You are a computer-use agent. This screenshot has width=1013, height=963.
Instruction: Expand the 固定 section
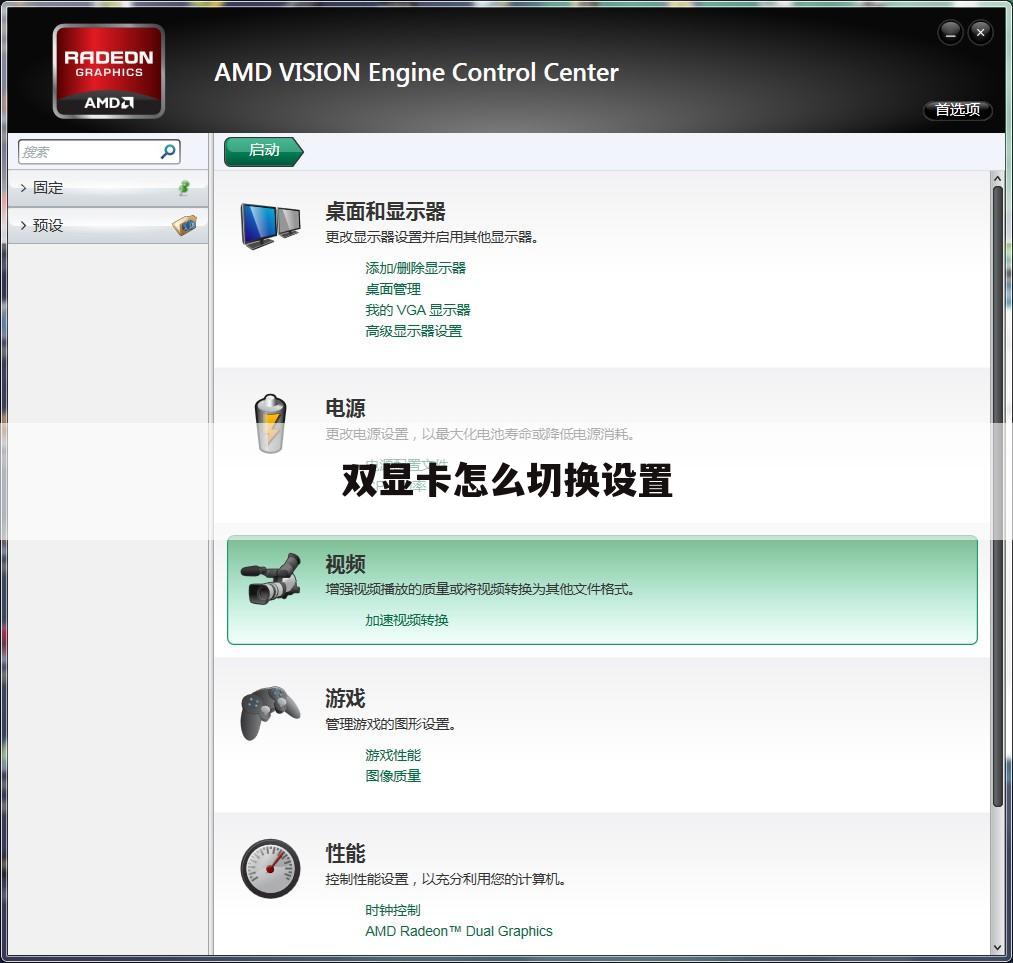[107, 188]
